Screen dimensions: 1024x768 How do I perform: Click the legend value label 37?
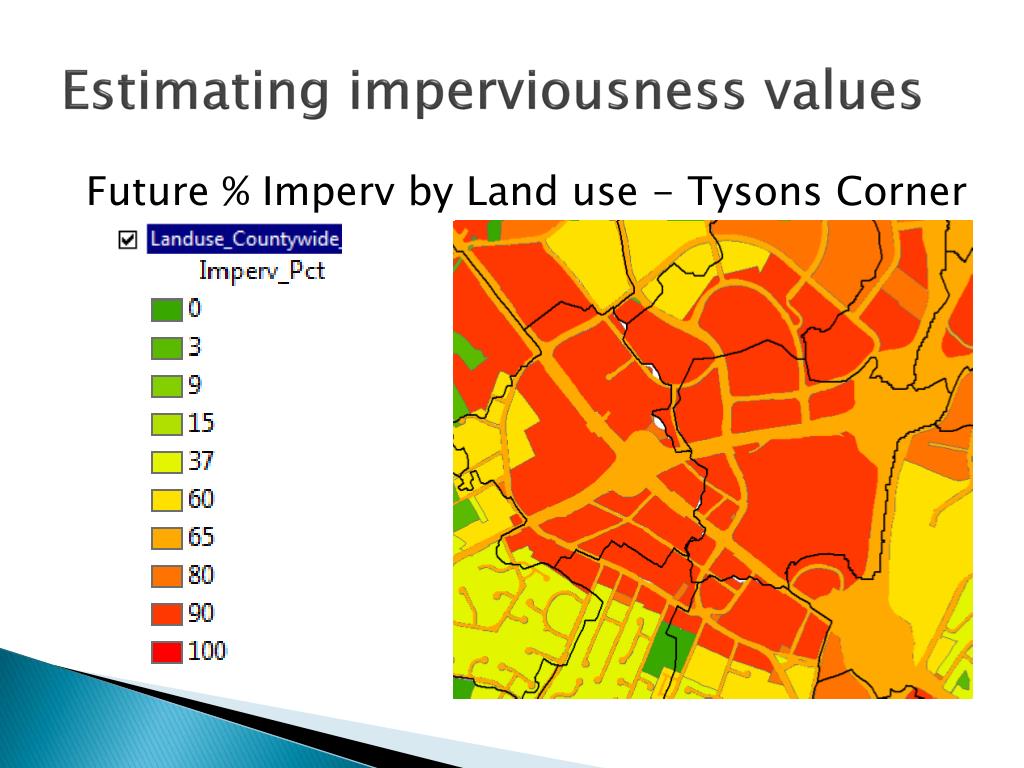tap(201, 460)
